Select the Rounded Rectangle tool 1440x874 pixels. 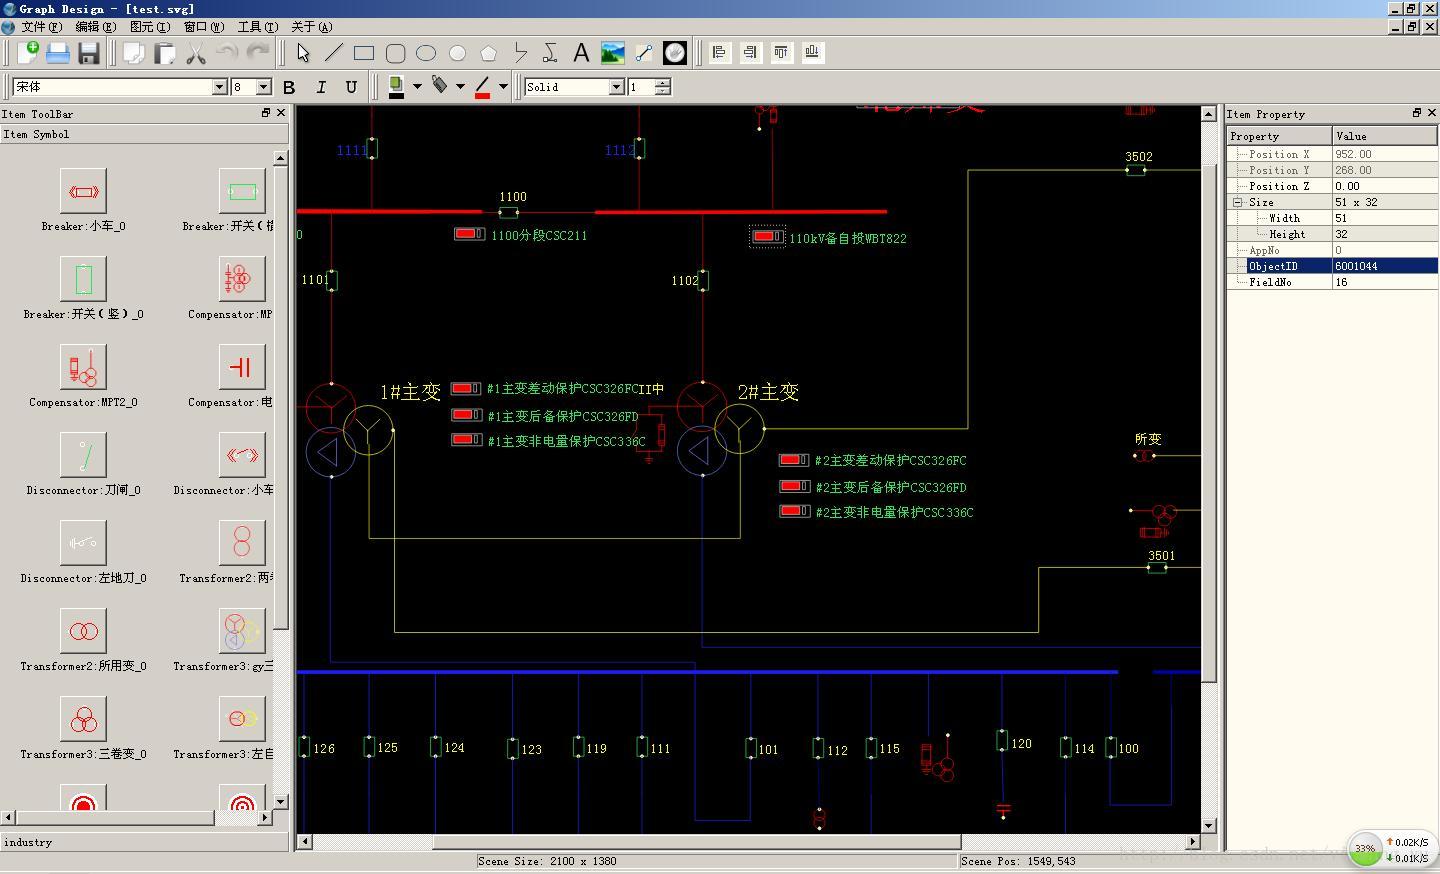pos(395,53)
